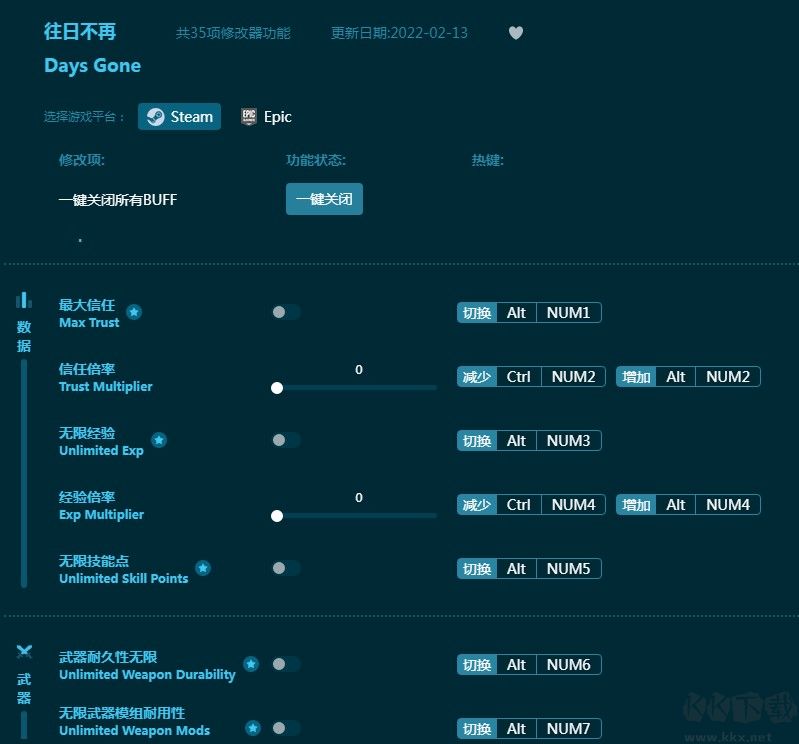Click the star beside Unlimited Weapon Mods
This screenshot has height=744, width=799.
pyautogui.click(x=253, y=728)
